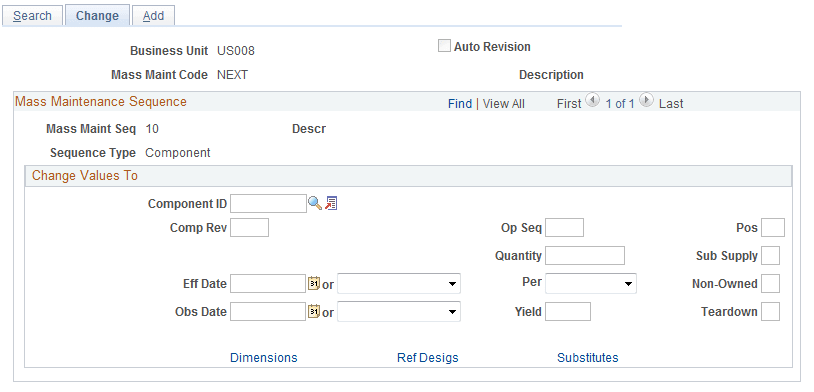The image size is (814, 392).
Task: Focus the Component ID input field
Action: pos(268,204)
